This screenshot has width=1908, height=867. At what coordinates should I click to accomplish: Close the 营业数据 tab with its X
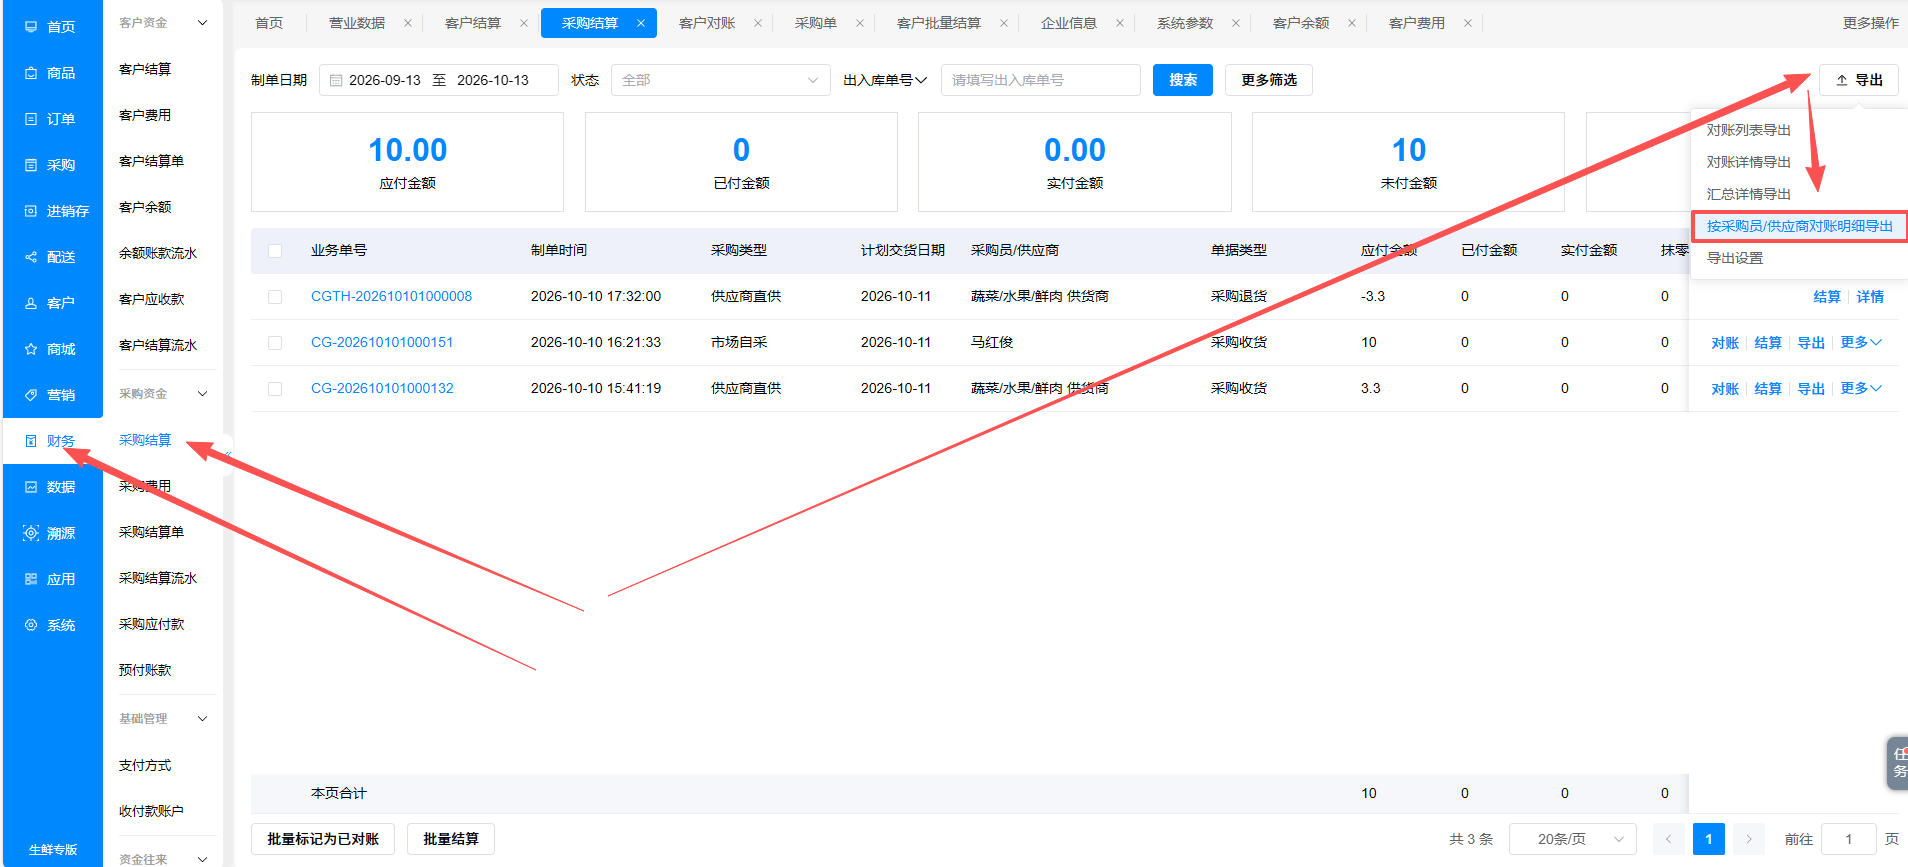[x=408, y=23]
